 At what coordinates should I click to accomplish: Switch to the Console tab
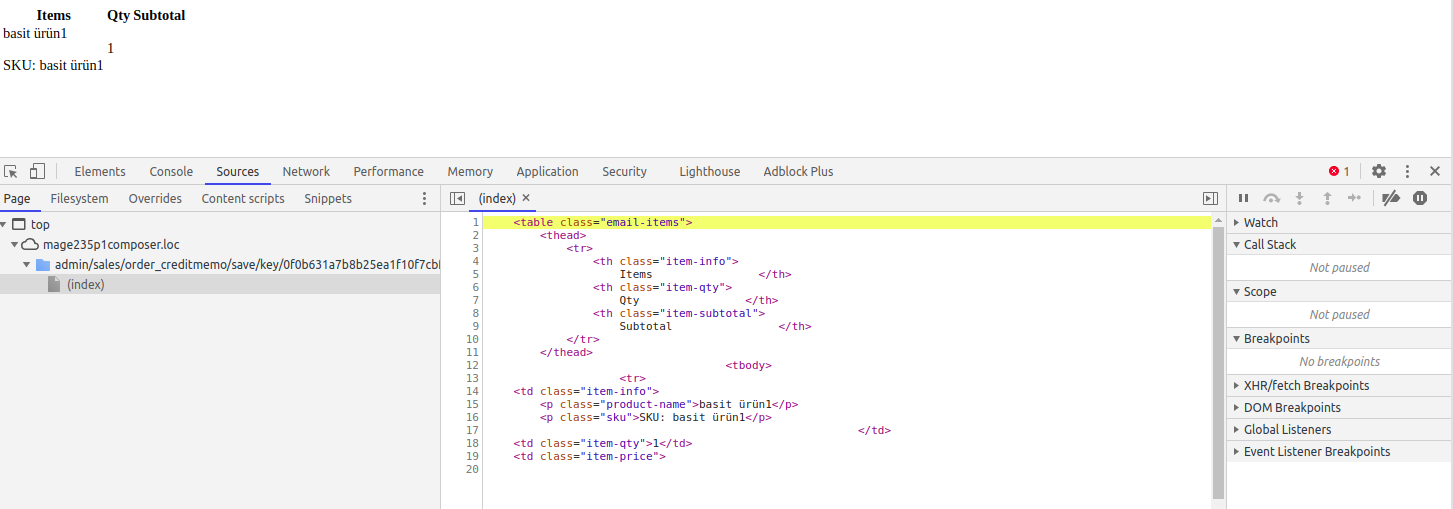coord(171,171)
